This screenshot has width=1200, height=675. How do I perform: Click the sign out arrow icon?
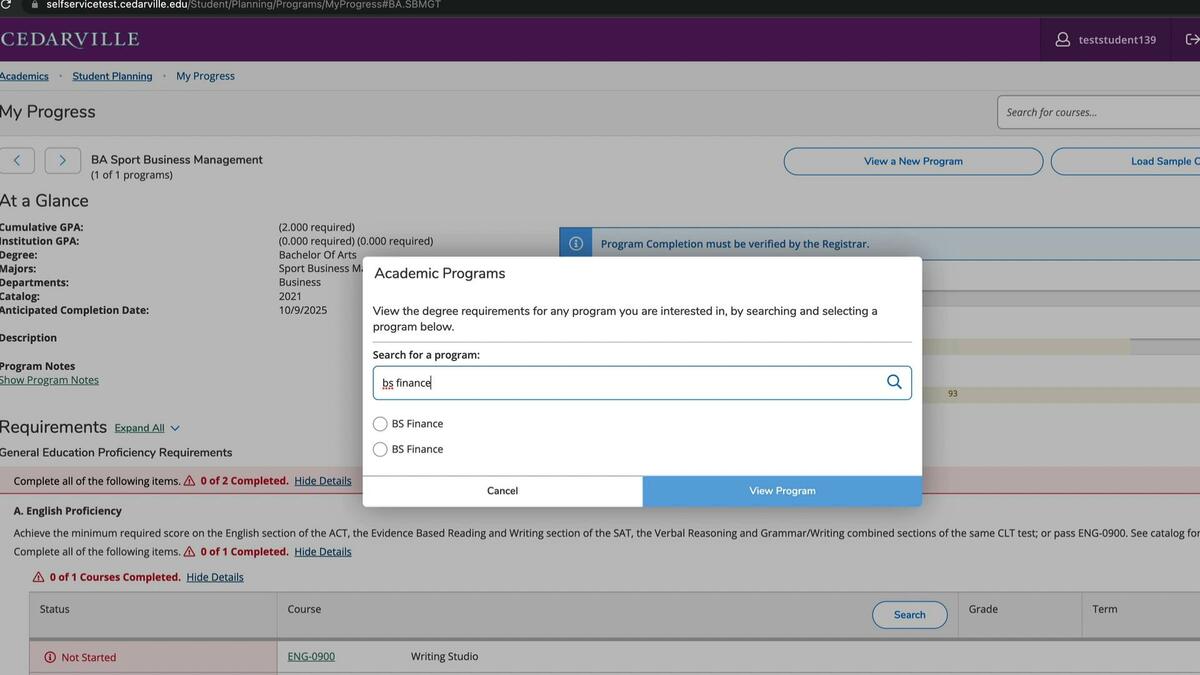click(1192, 40)
